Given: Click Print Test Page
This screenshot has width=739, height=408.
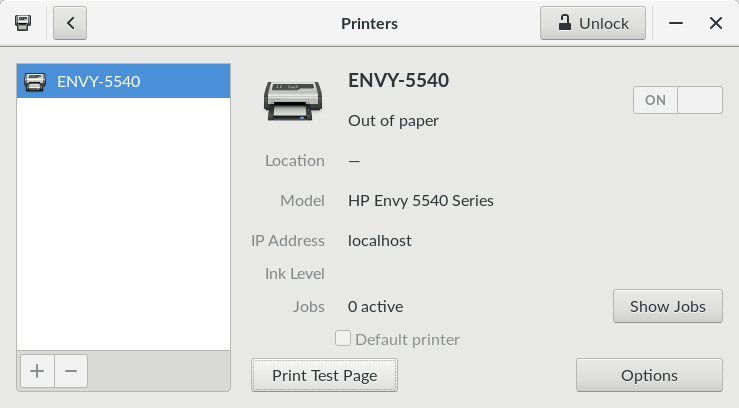Looking at the screenshot, I should point(324,375).
